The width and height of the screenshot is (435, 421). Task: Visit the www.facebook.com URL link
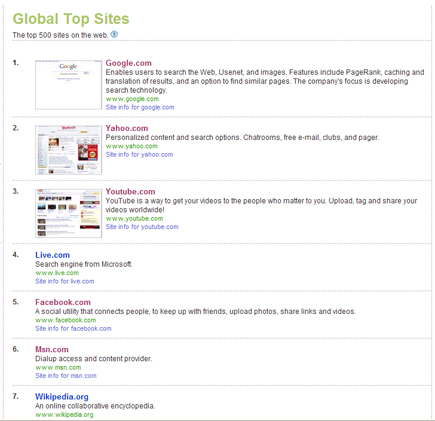66,320
